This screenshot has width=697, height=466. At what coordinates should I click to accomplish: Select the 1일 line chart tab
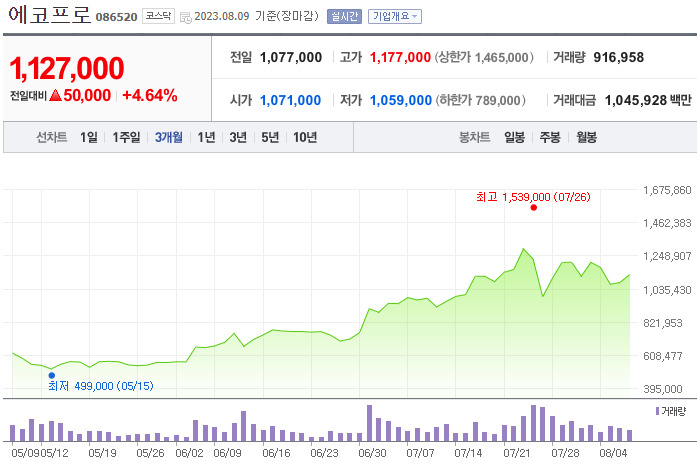coord(88,137)
